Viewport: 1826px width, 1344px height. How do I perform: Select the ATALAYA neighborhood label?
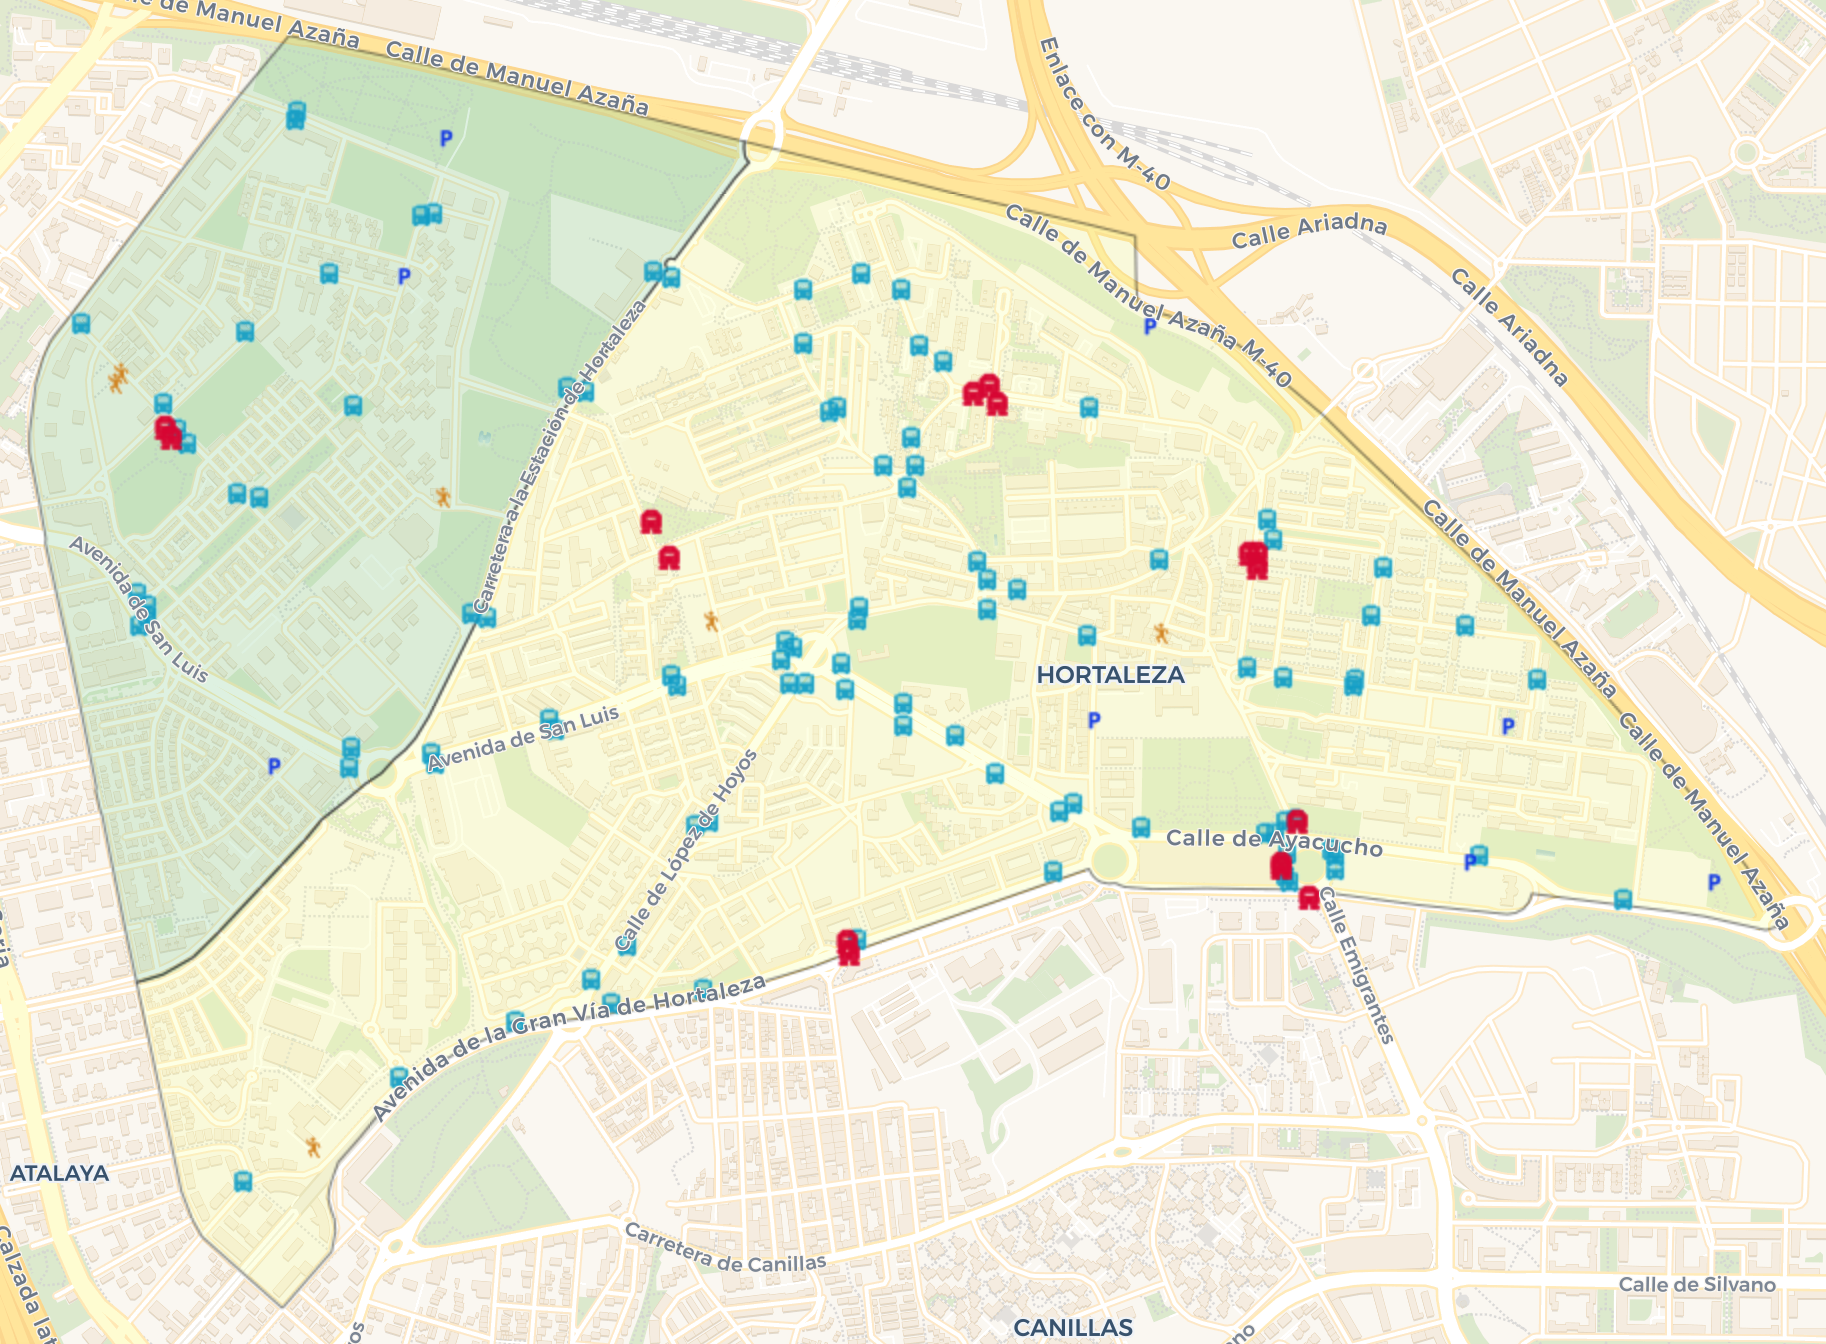click(x=59, y=1173)
